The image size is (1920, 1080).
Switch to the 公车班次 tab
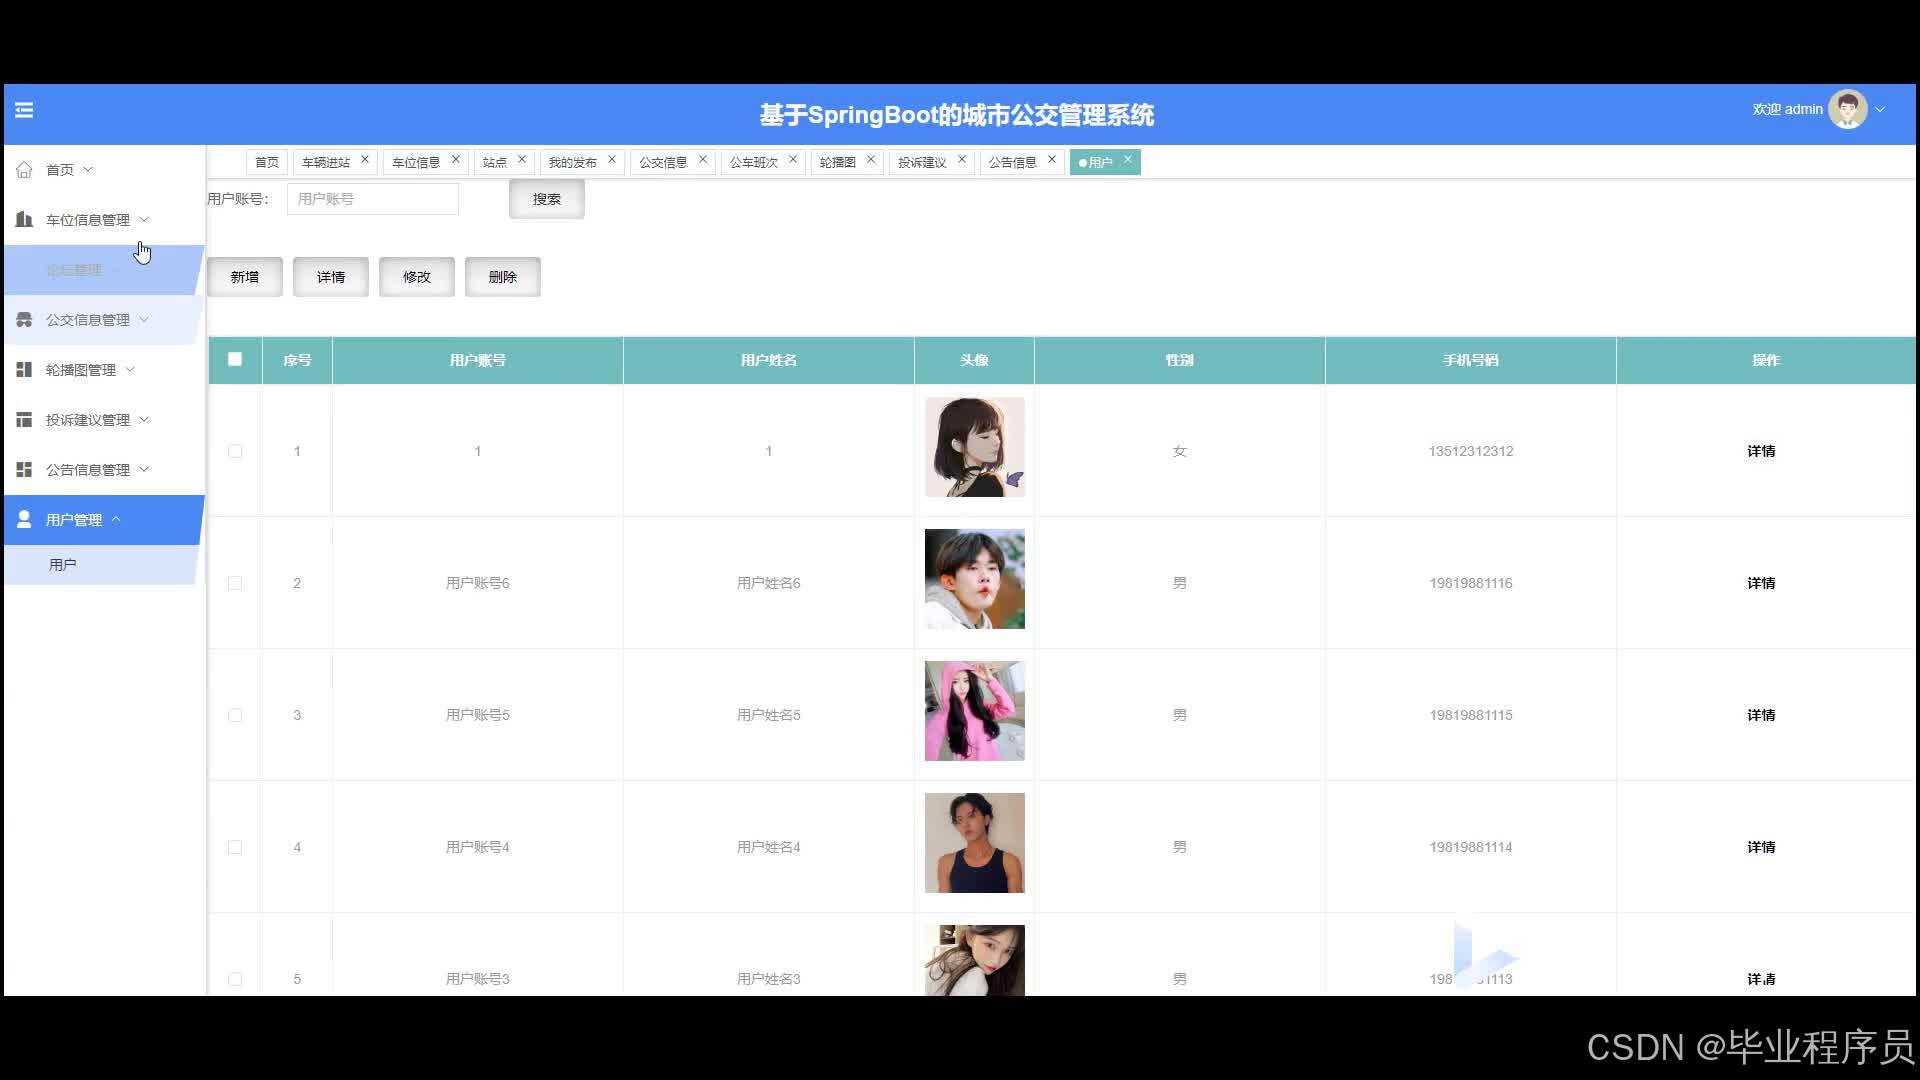(753, 162)
